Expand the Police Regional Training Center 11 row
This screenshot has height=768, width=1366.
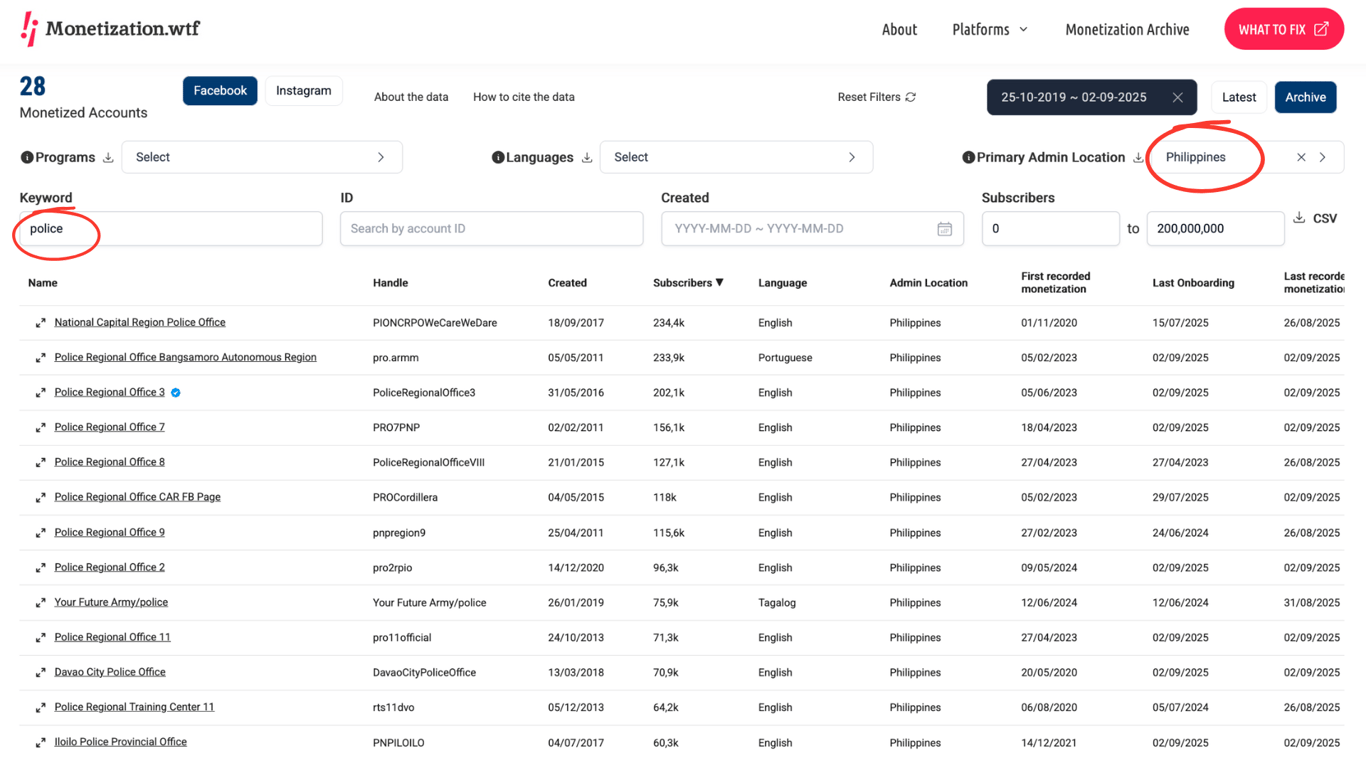tap(40, 708)
